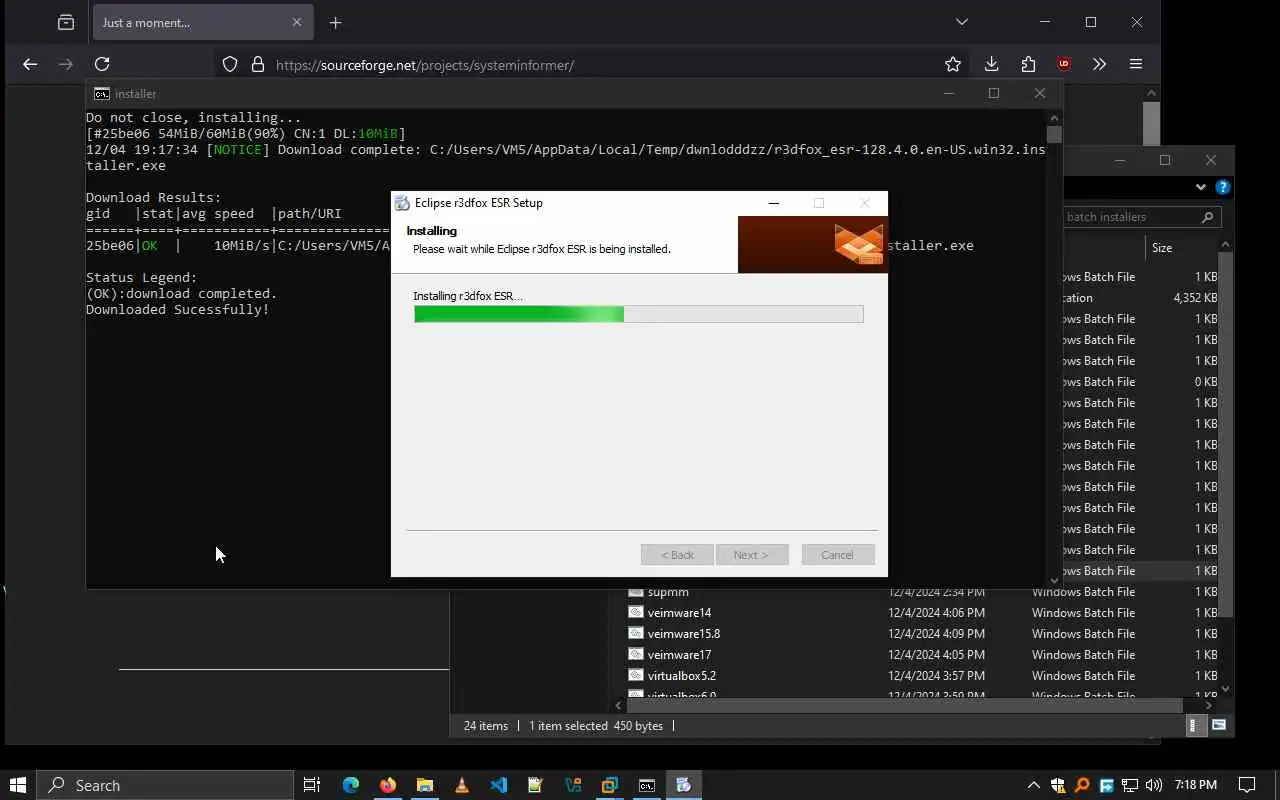Viewport: 1280px width, 800px height.
Task: Select the virtualbox5.2 file
Action: tap(681, 676)
